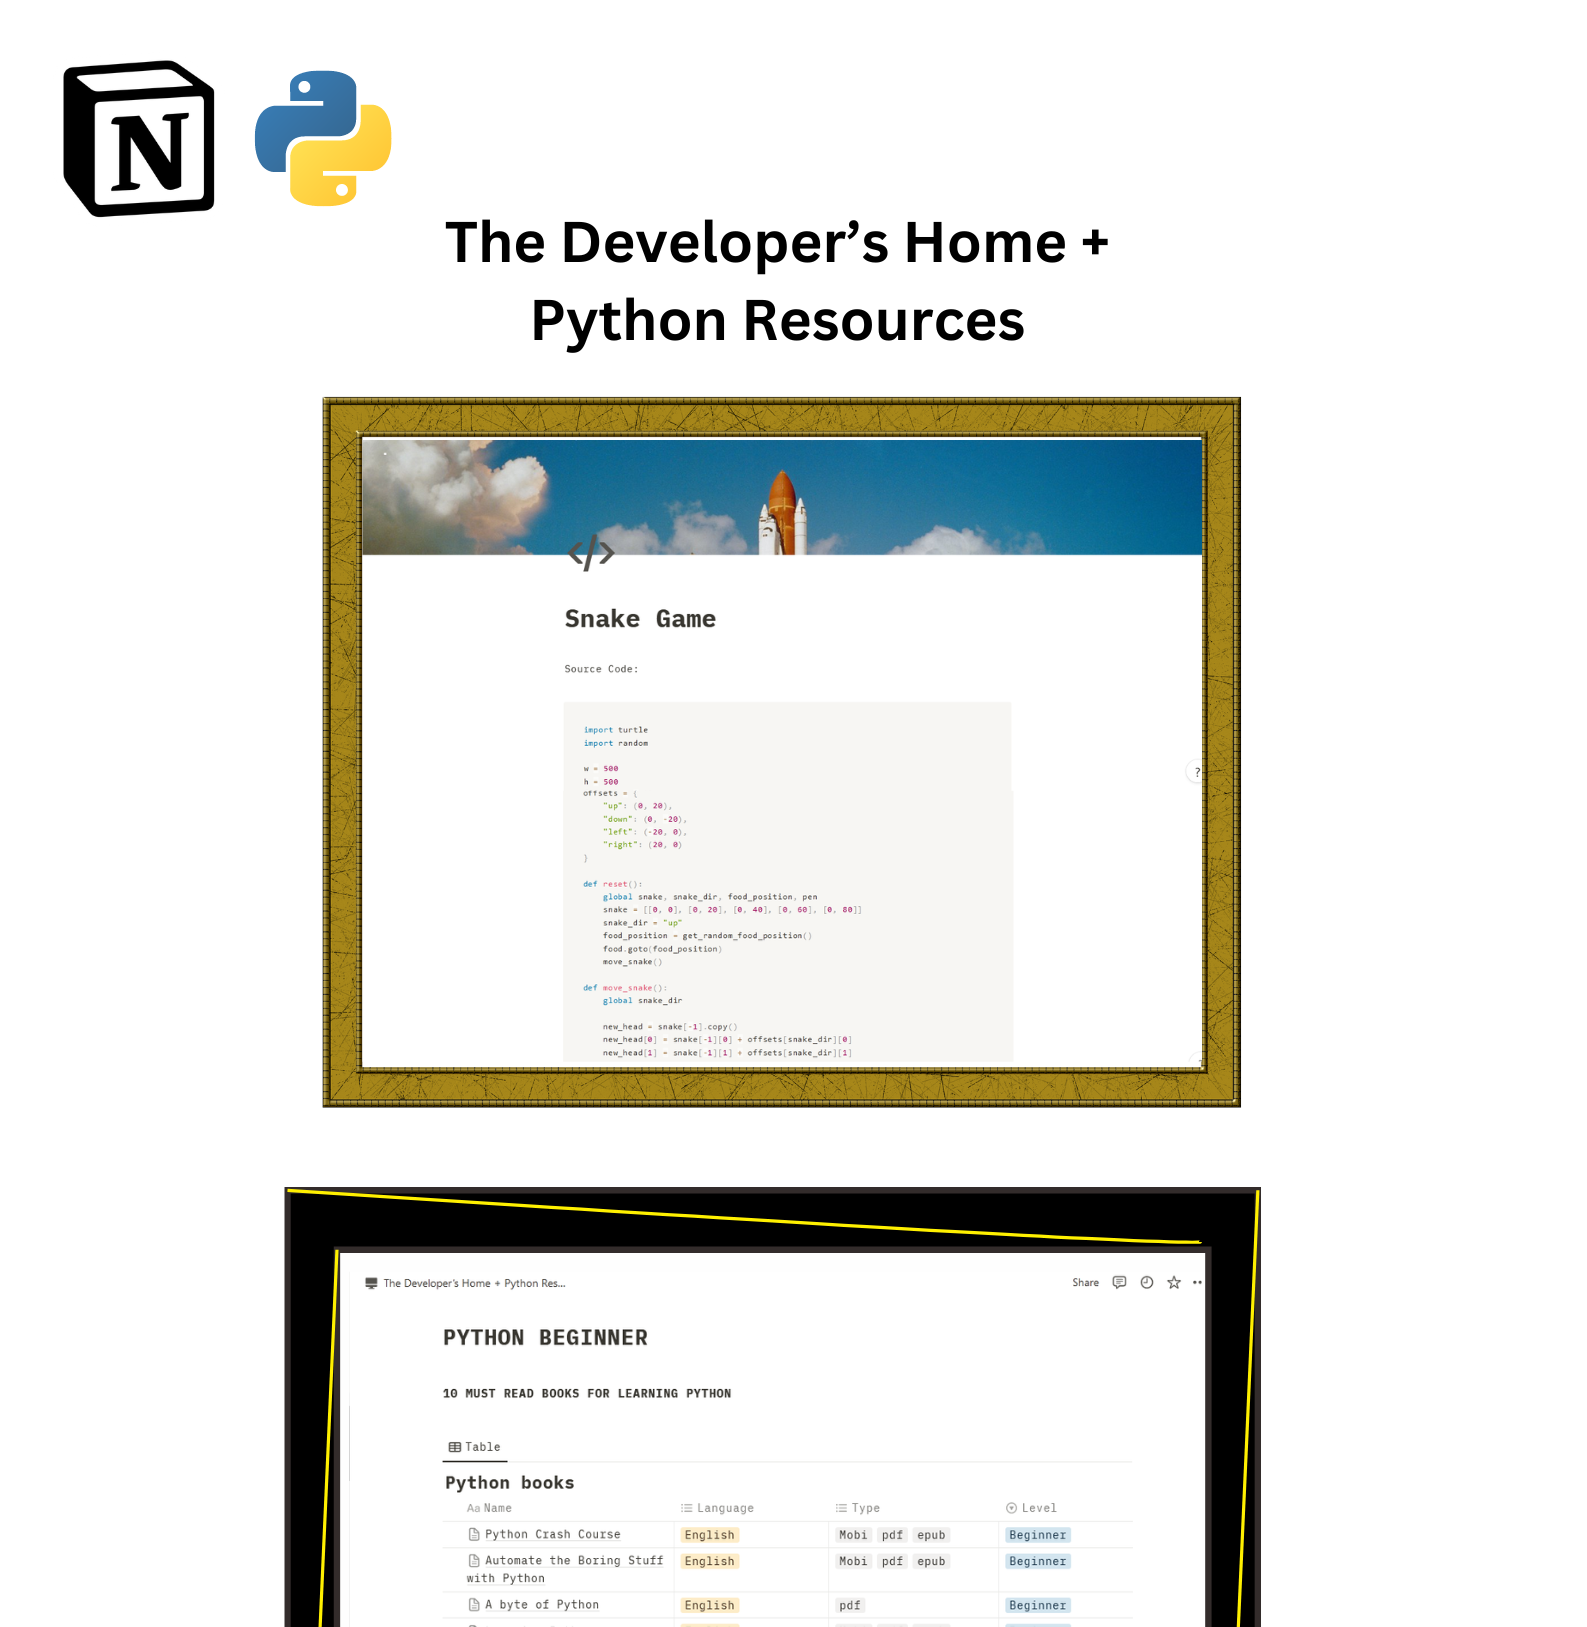Click the Python books database title
This screenshot has height=1627, width=1587.
tap(510, 1482)
